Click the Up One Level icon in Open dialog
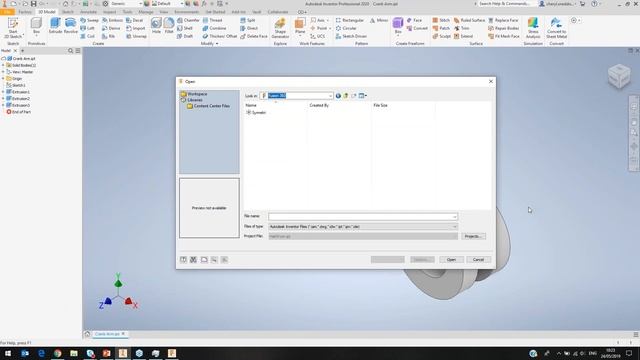 click(346, 96)
